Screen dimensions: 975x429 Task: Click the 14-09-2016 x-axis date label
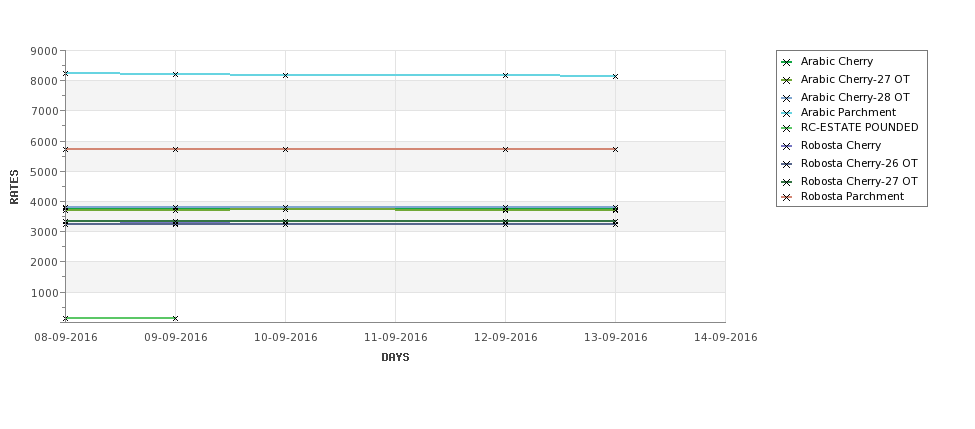tap(726, 337)
